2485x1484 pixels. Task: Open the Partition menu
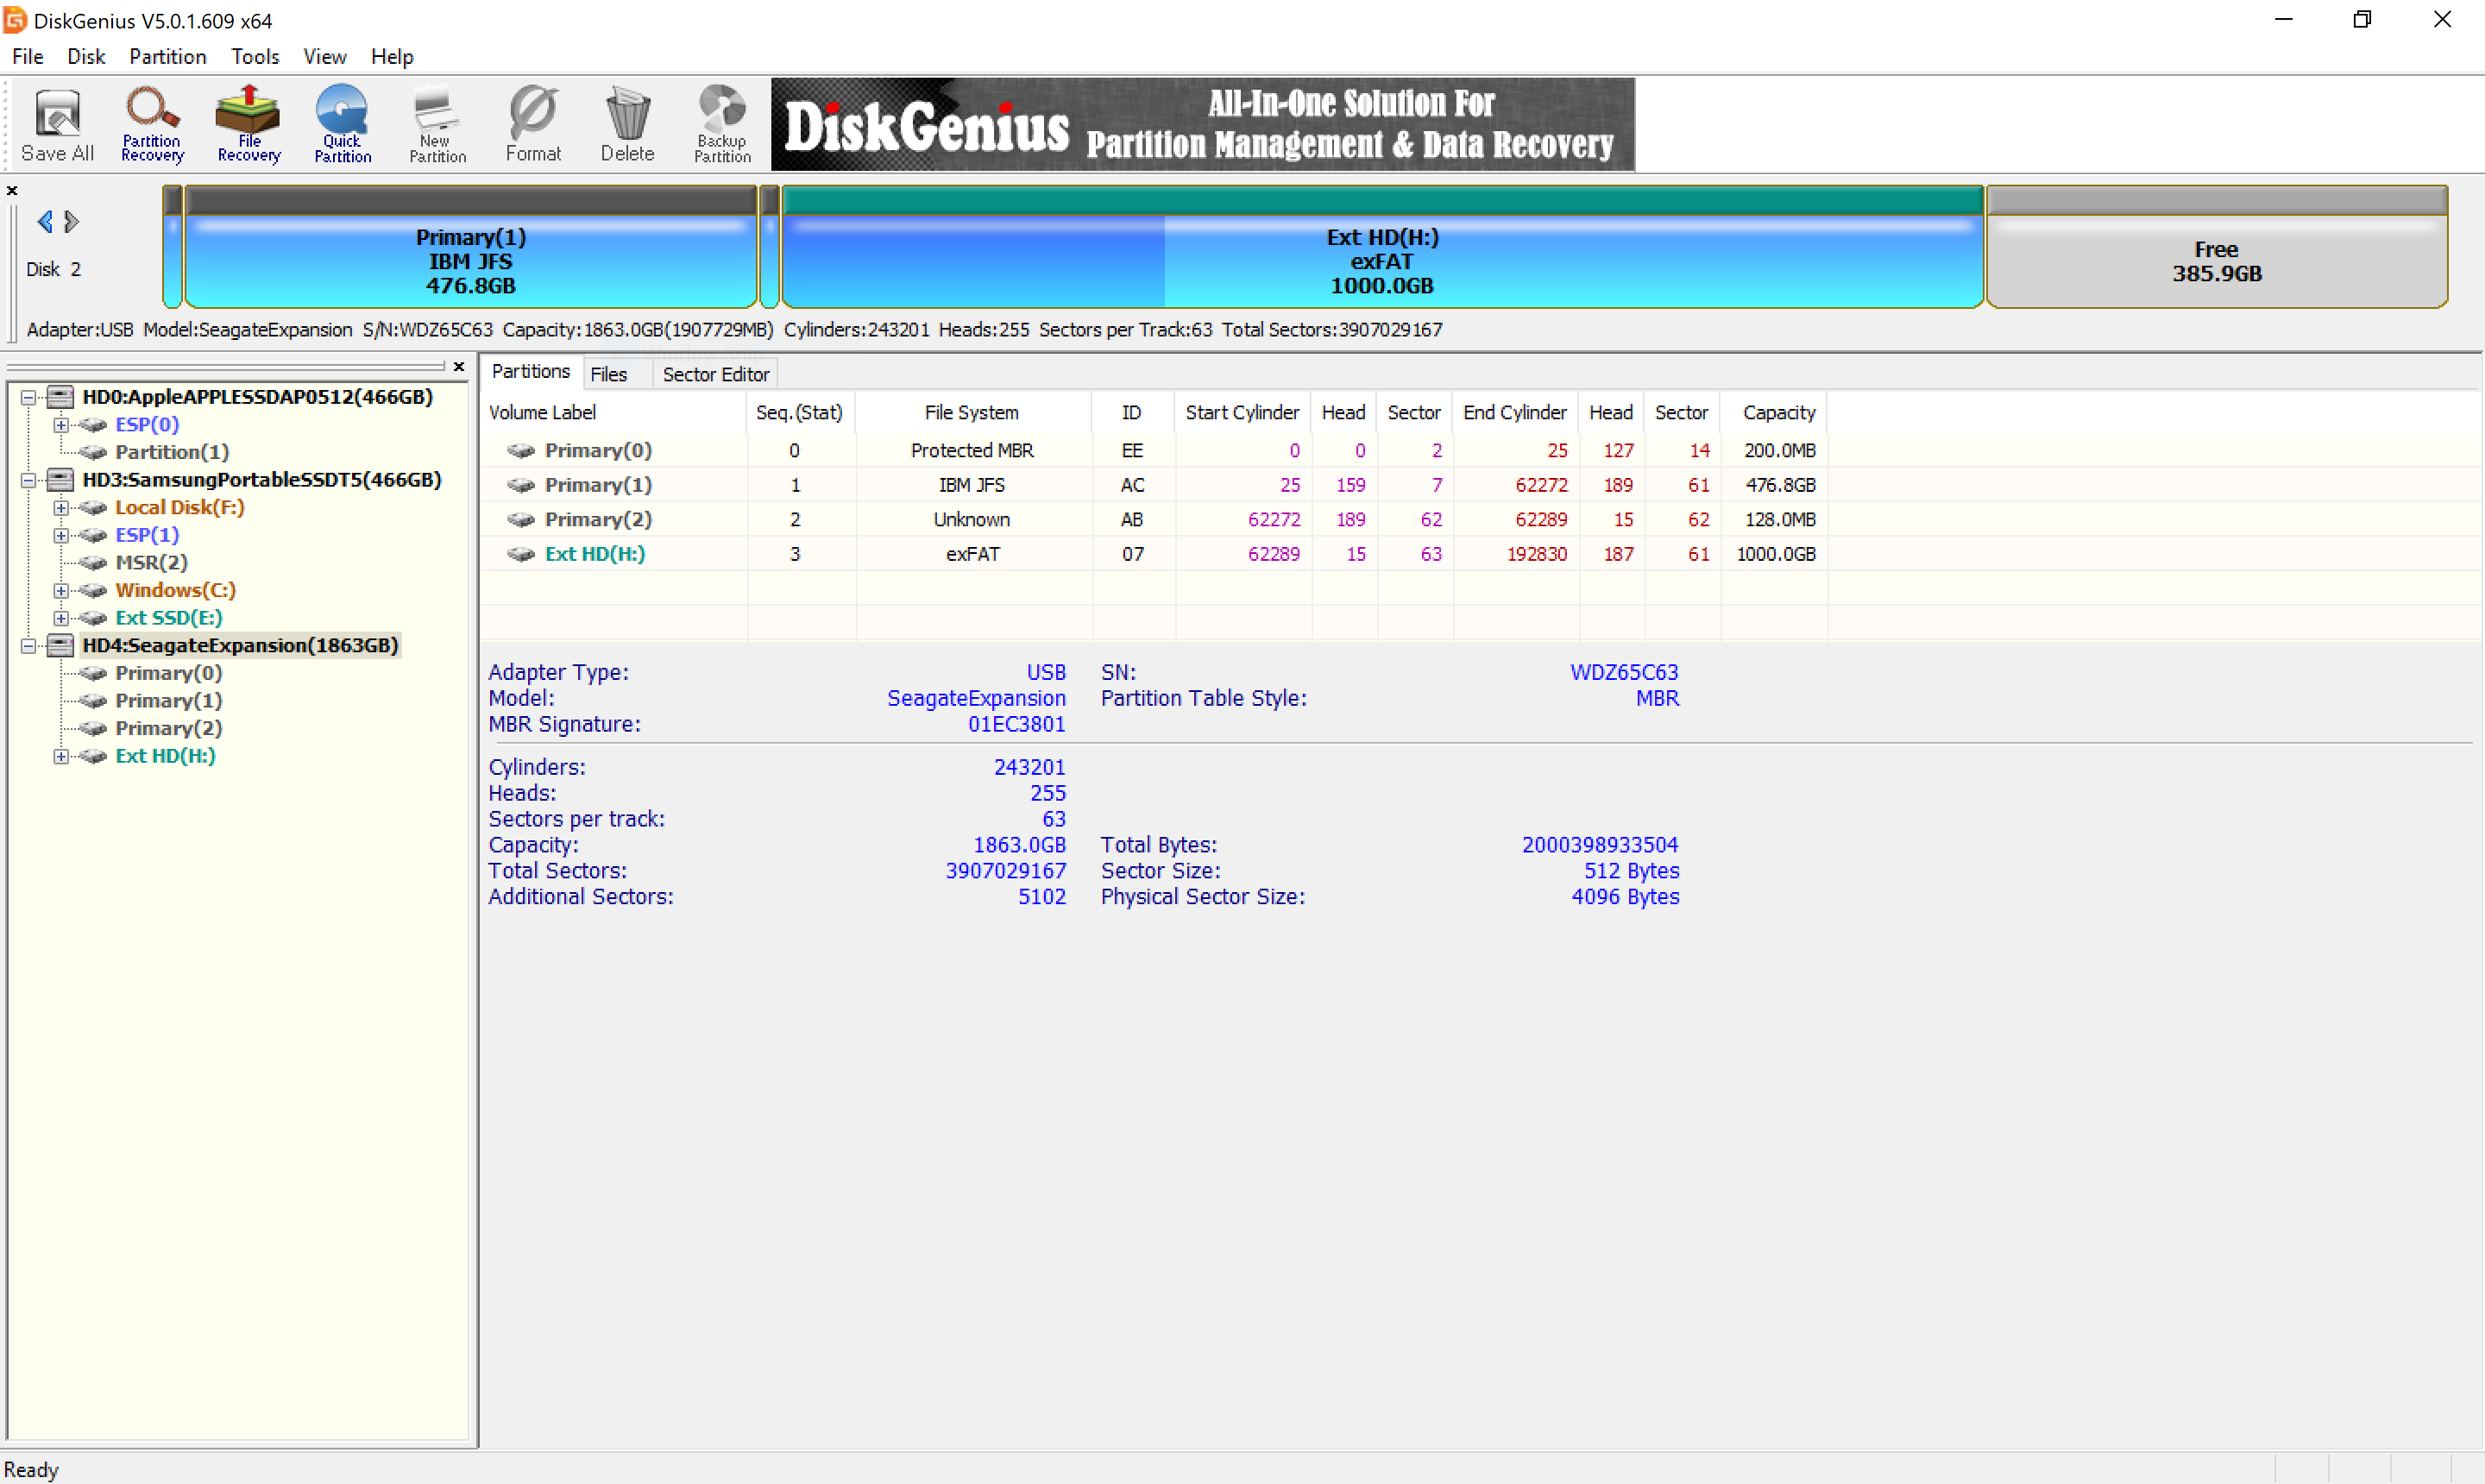tap(167, 57)
